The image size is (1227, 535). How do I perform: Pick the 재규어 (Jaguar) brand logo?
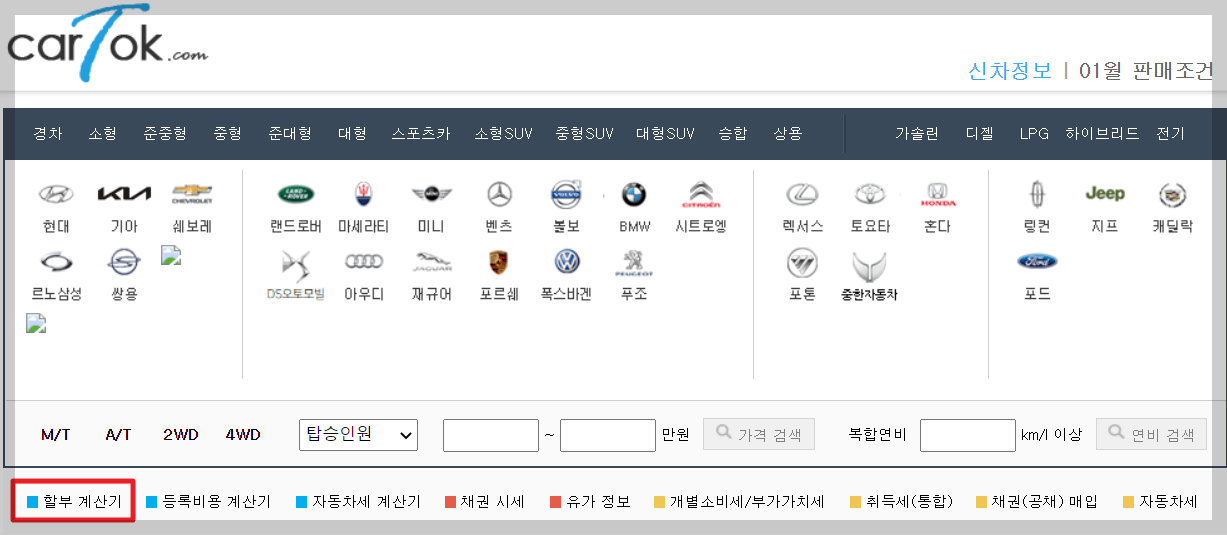pyautogui.click(x=431, y=262)
